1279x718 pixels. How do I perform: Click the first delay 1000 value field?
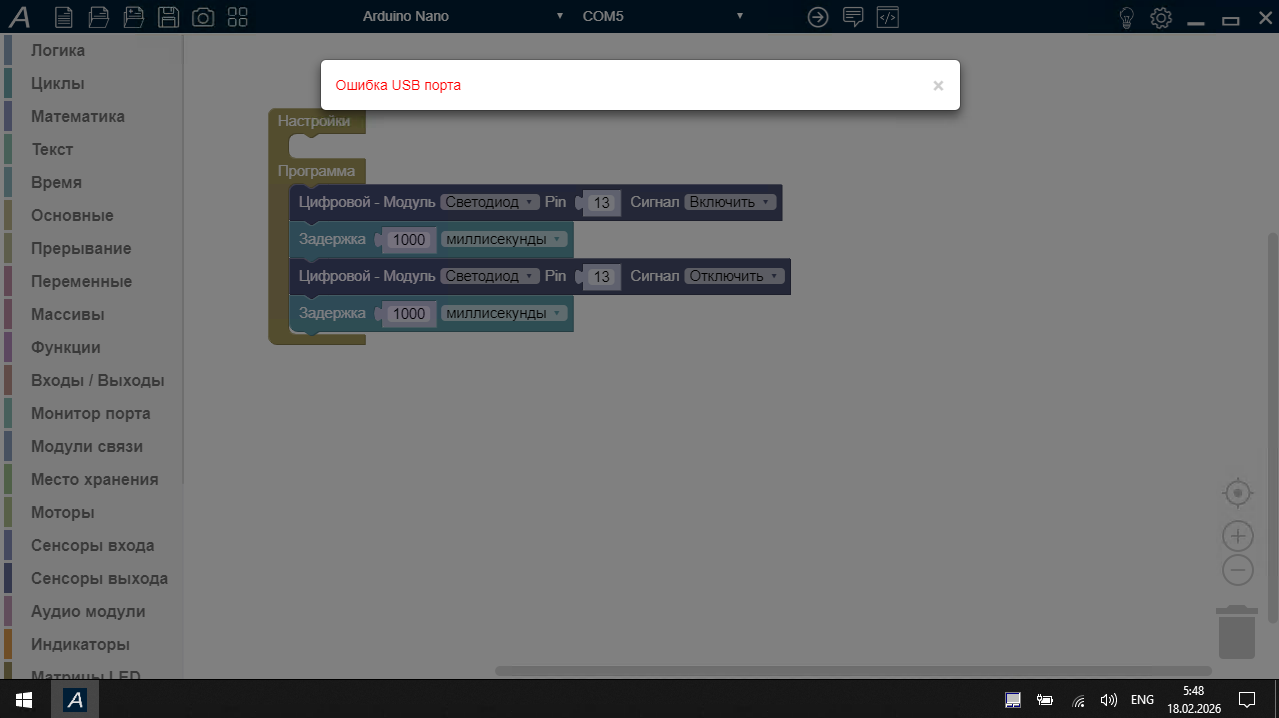[409, 240]
